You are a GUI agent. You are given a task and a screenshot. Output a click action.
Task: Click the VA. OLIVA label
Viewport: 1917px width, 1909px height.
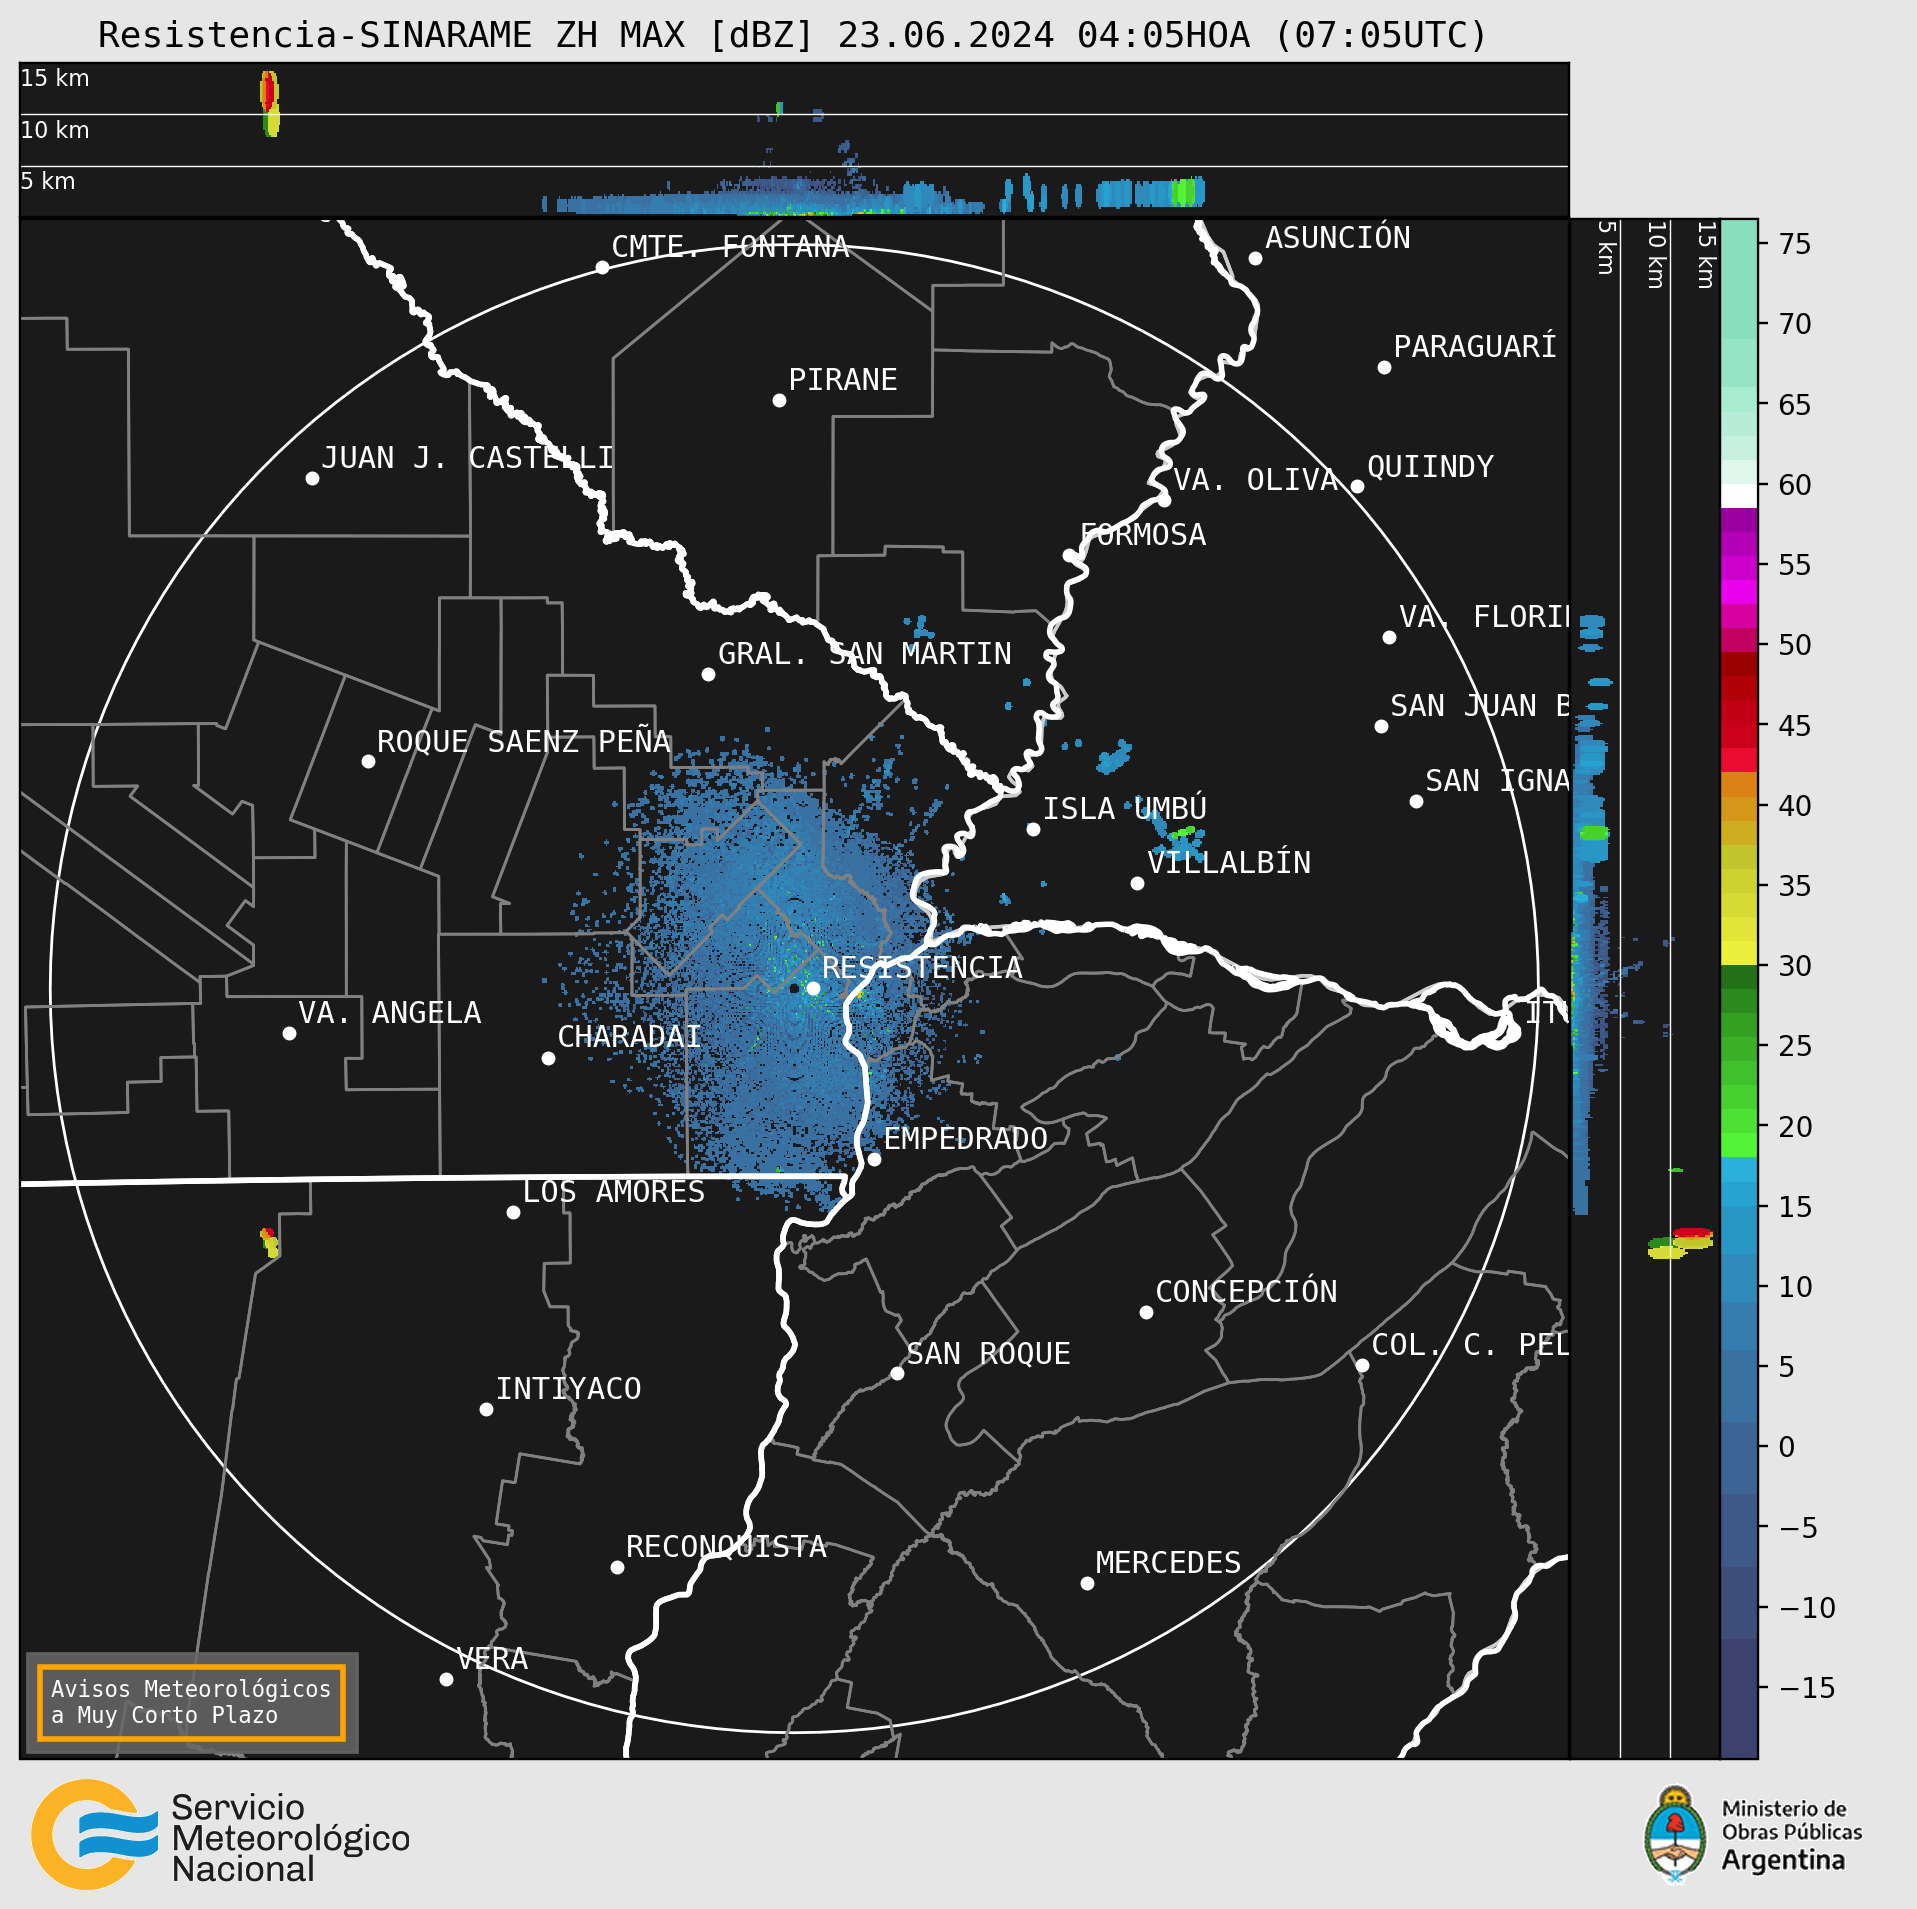[x=1256, y=479]
